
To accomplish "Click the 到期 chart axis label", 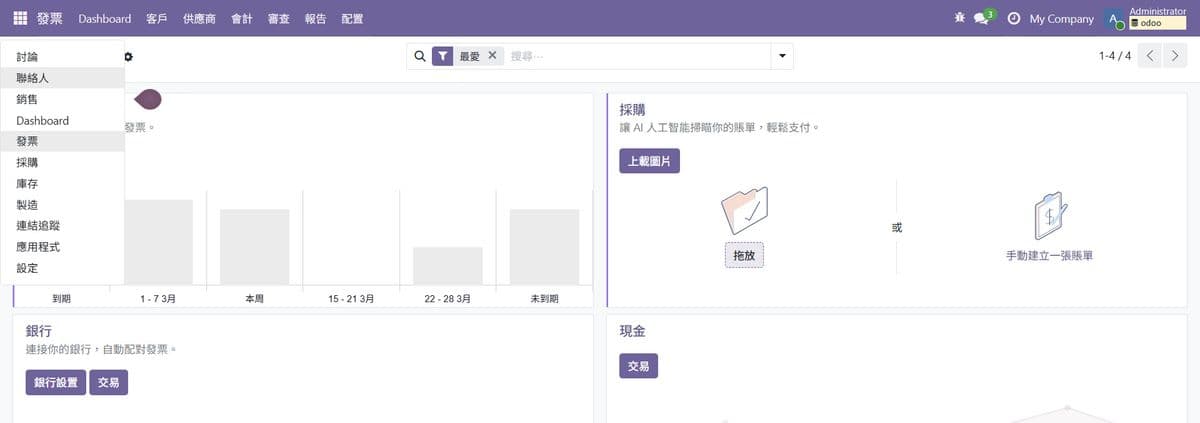I will 62,299.
